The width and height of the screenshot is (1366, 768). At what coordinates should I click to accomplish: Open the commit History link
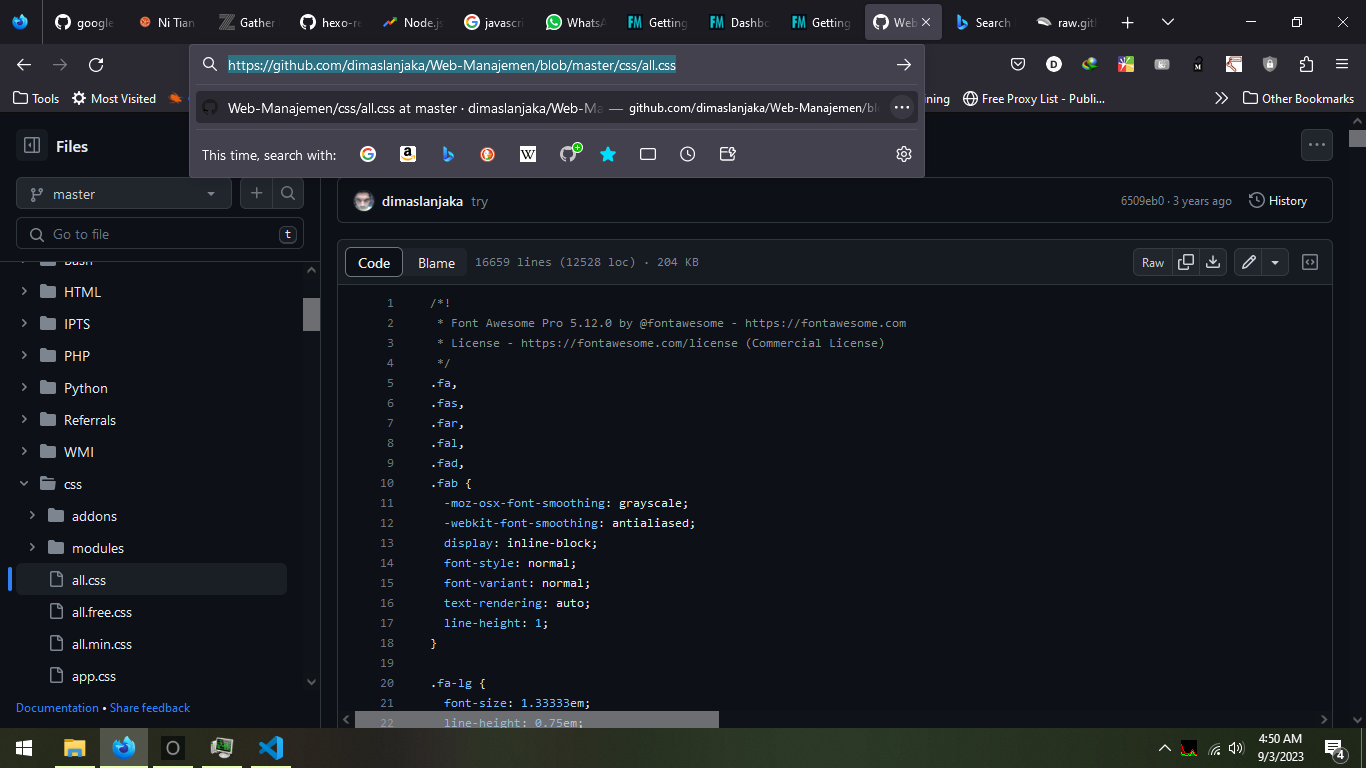(x=1278, y=201)
